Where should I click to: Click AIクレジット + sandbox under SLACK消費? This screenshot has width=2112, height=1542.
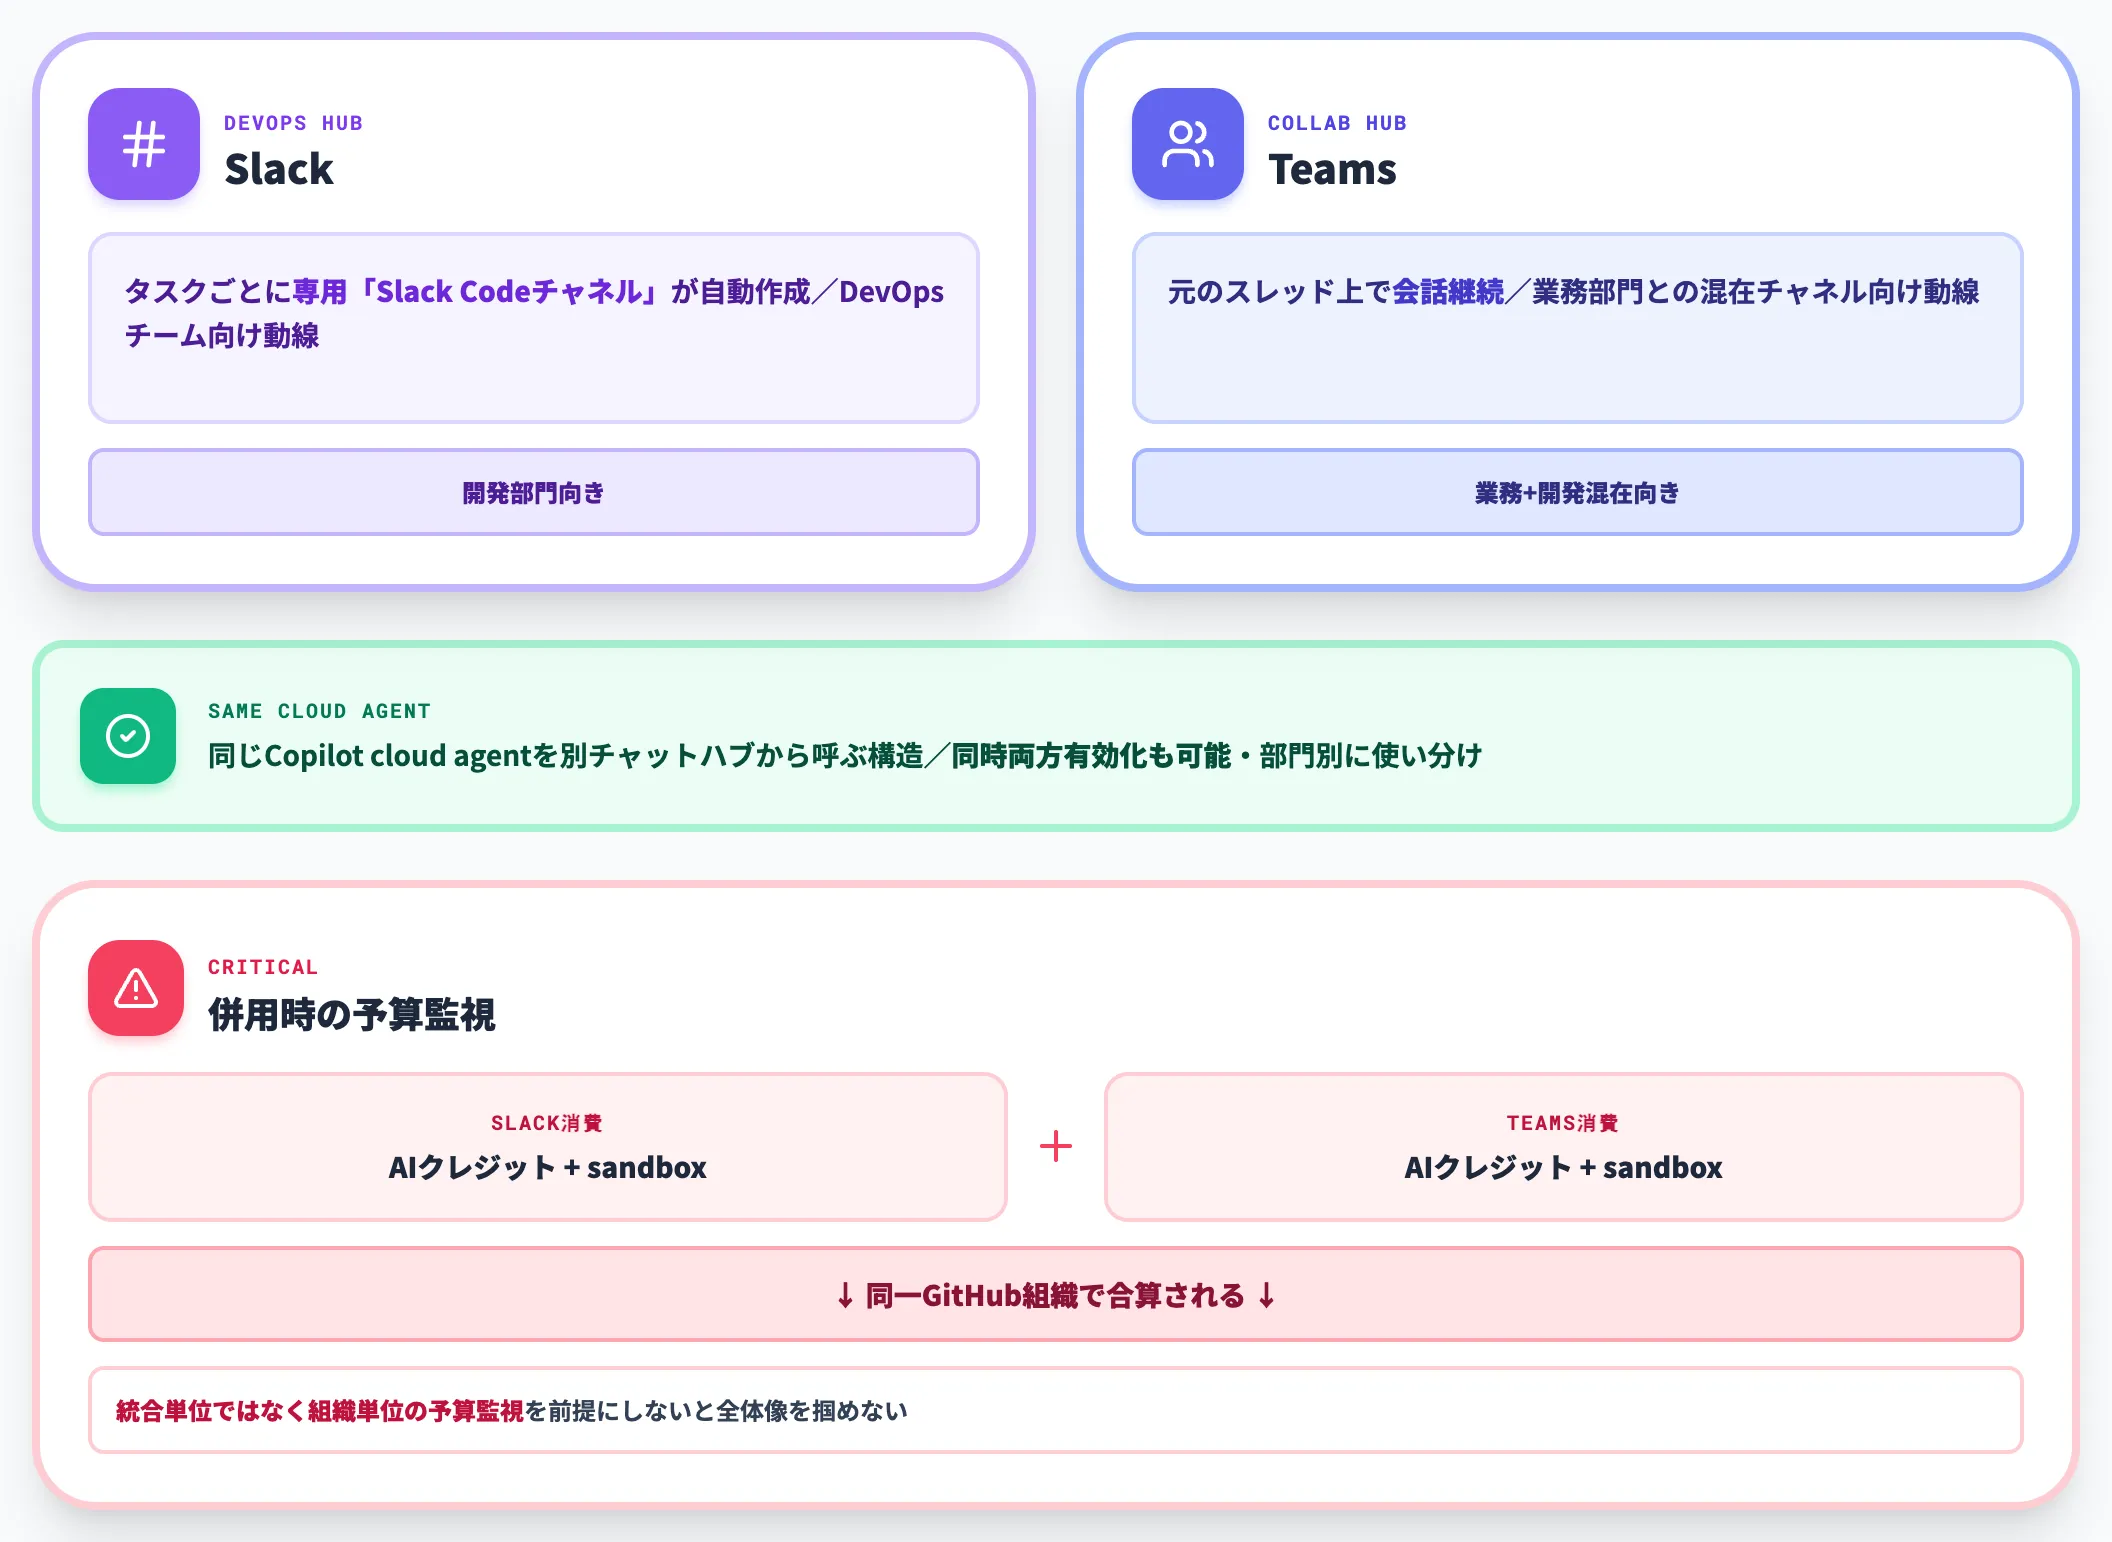(548, 1167)
